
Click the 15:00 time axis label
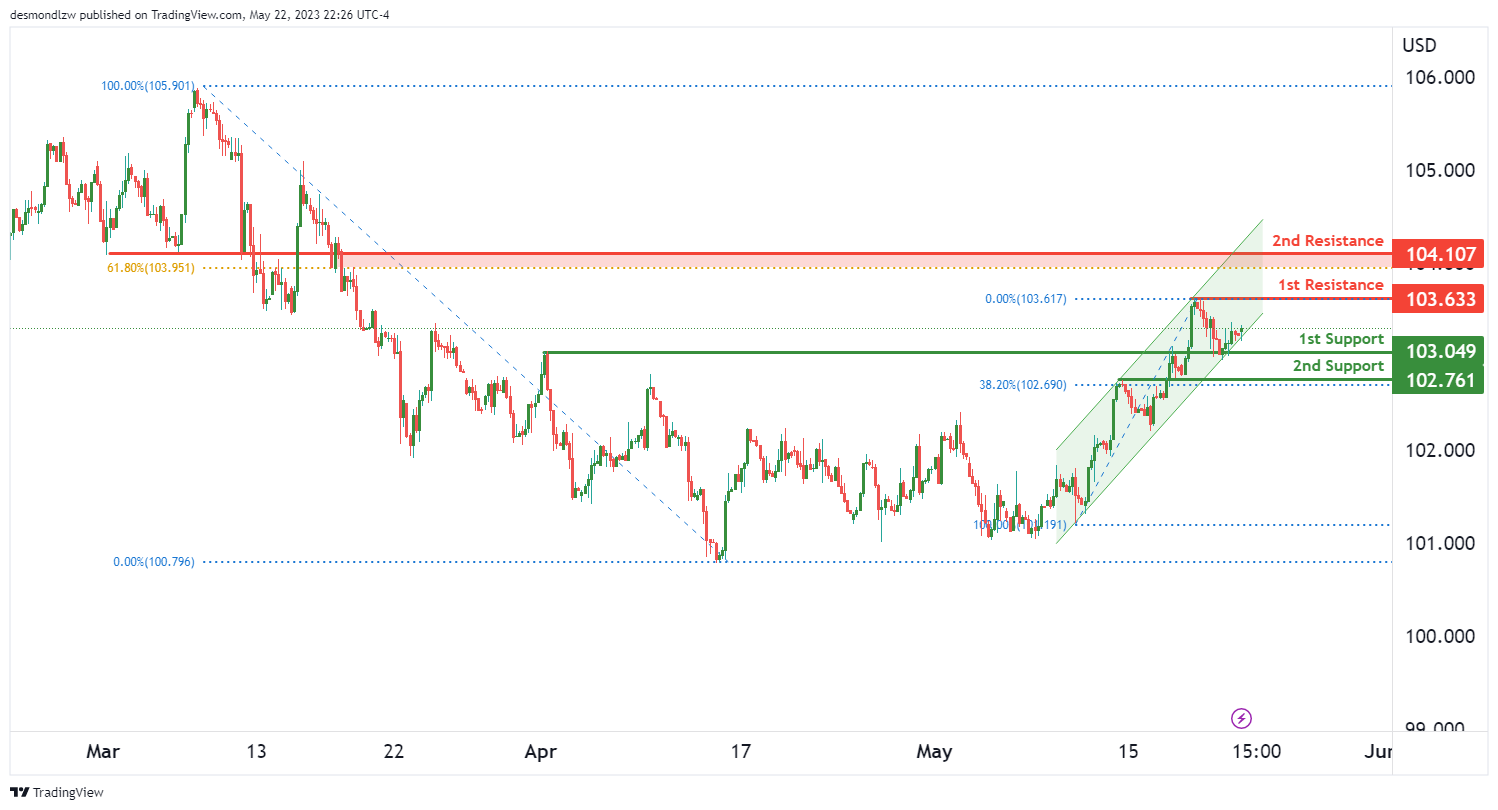tap(1256, 751)
